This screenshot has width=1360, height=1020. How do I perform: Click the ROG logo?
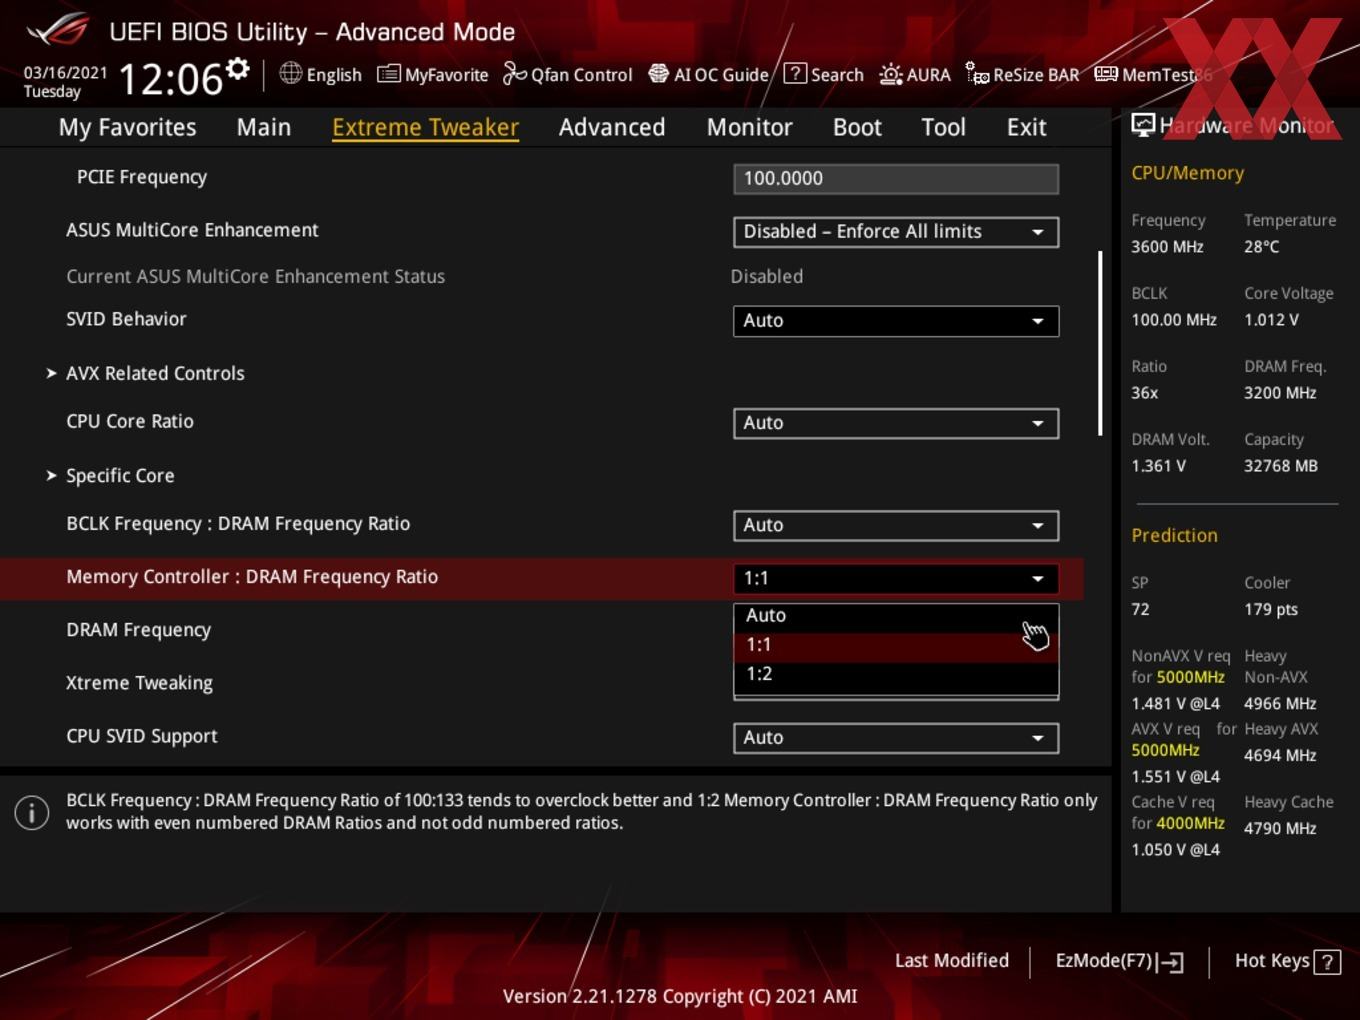coord(58,30)
